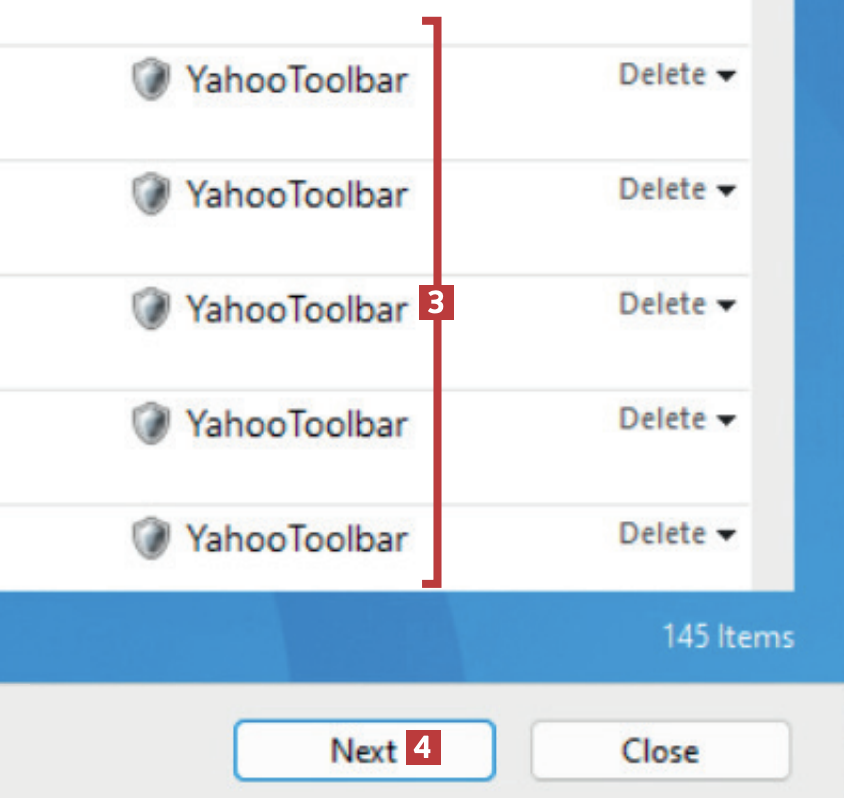Click the shield icon in the last YahooToolbar row
The image size is (844, 798).
[x=150, y=538]
